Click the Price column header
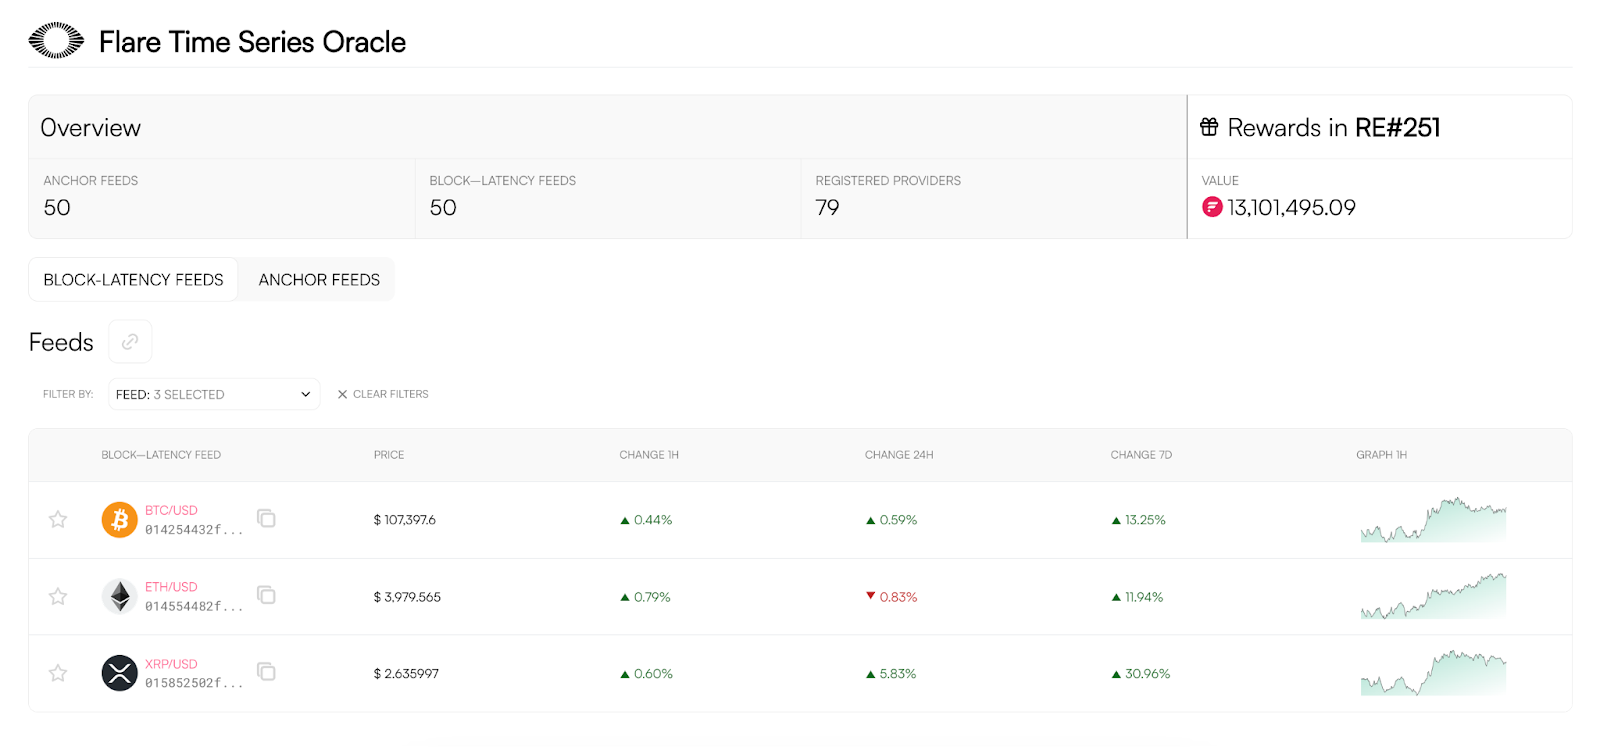This screenshot has width=1600, height=747. [389, 455]
